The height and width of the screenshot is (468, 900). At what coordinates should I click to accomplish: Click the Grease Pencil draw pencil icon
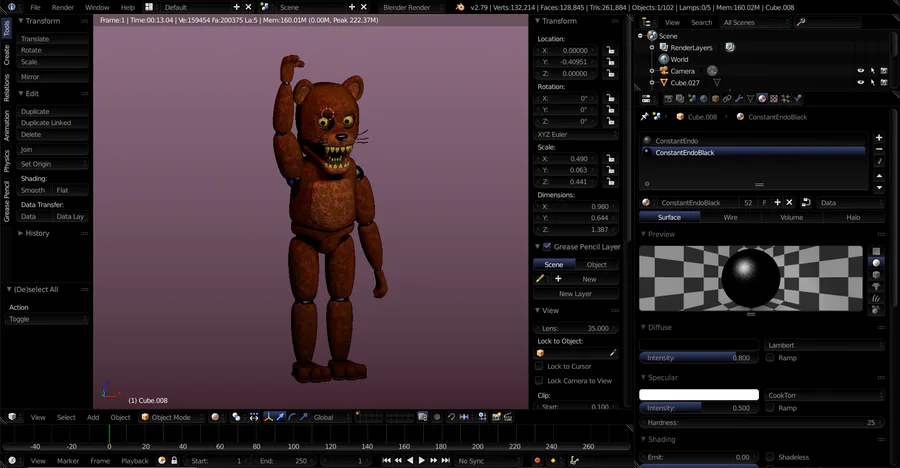(x=540, y=279)
